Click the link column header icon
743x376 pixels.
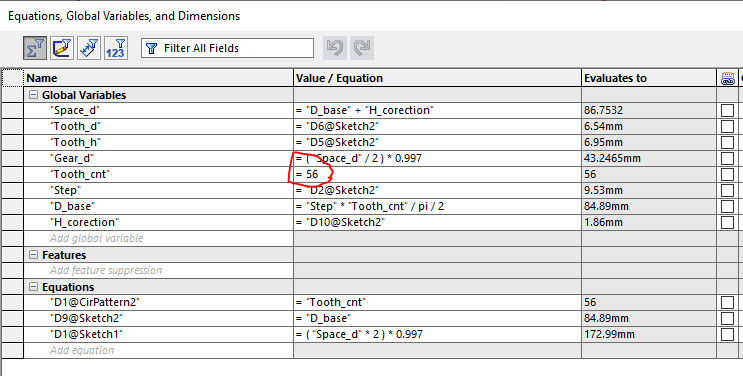727,78
